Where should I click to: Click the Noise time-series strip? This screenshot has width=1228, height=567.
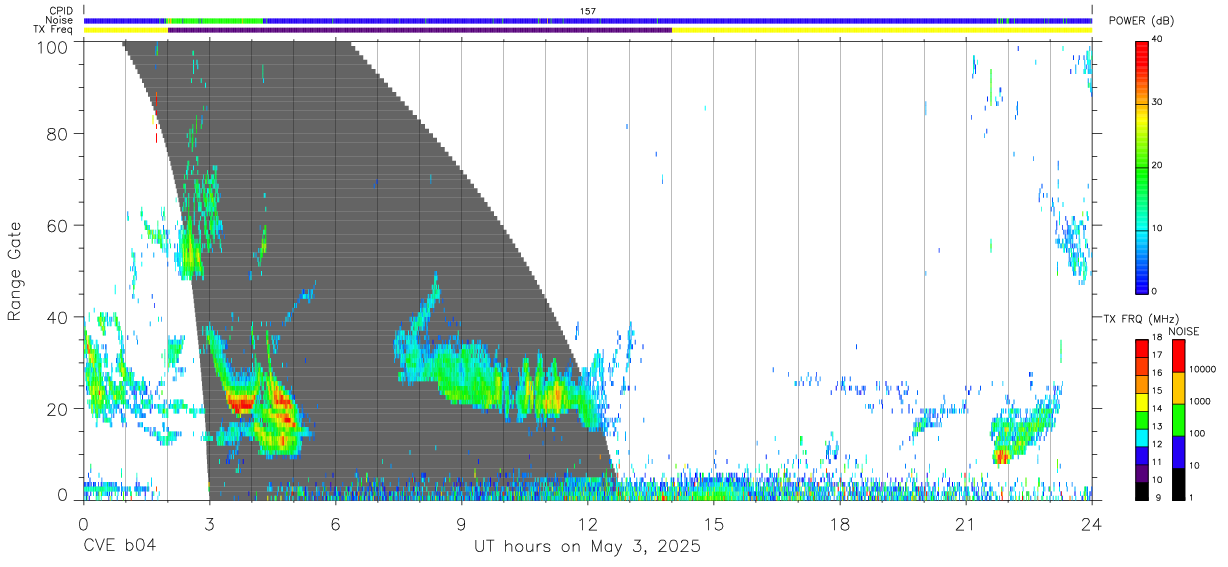(x=587, y=21)
